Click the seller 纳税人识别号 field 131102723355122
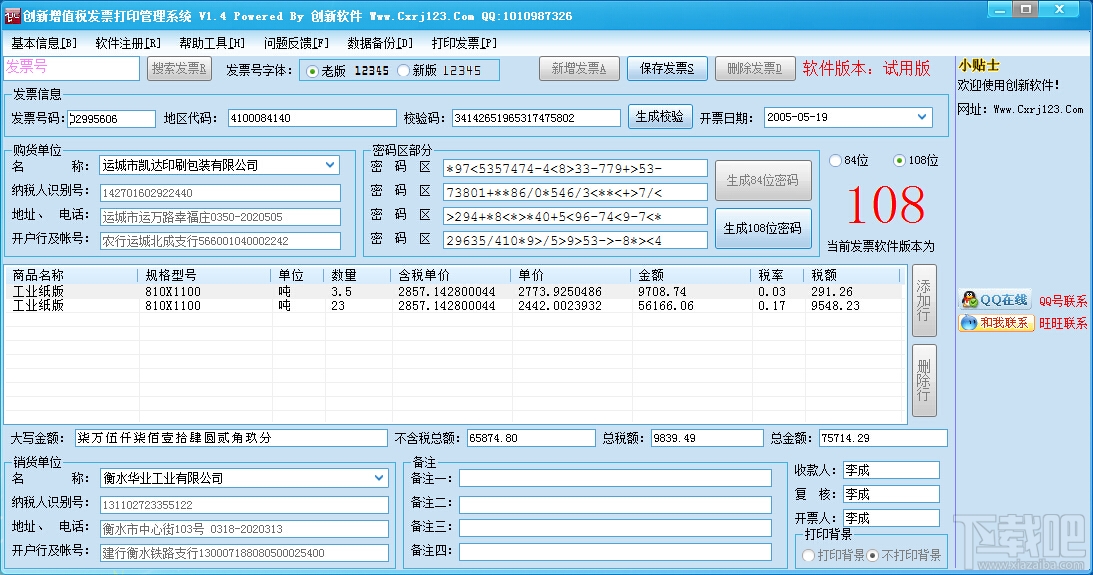1093x575 pixels. tap(245, 505)
